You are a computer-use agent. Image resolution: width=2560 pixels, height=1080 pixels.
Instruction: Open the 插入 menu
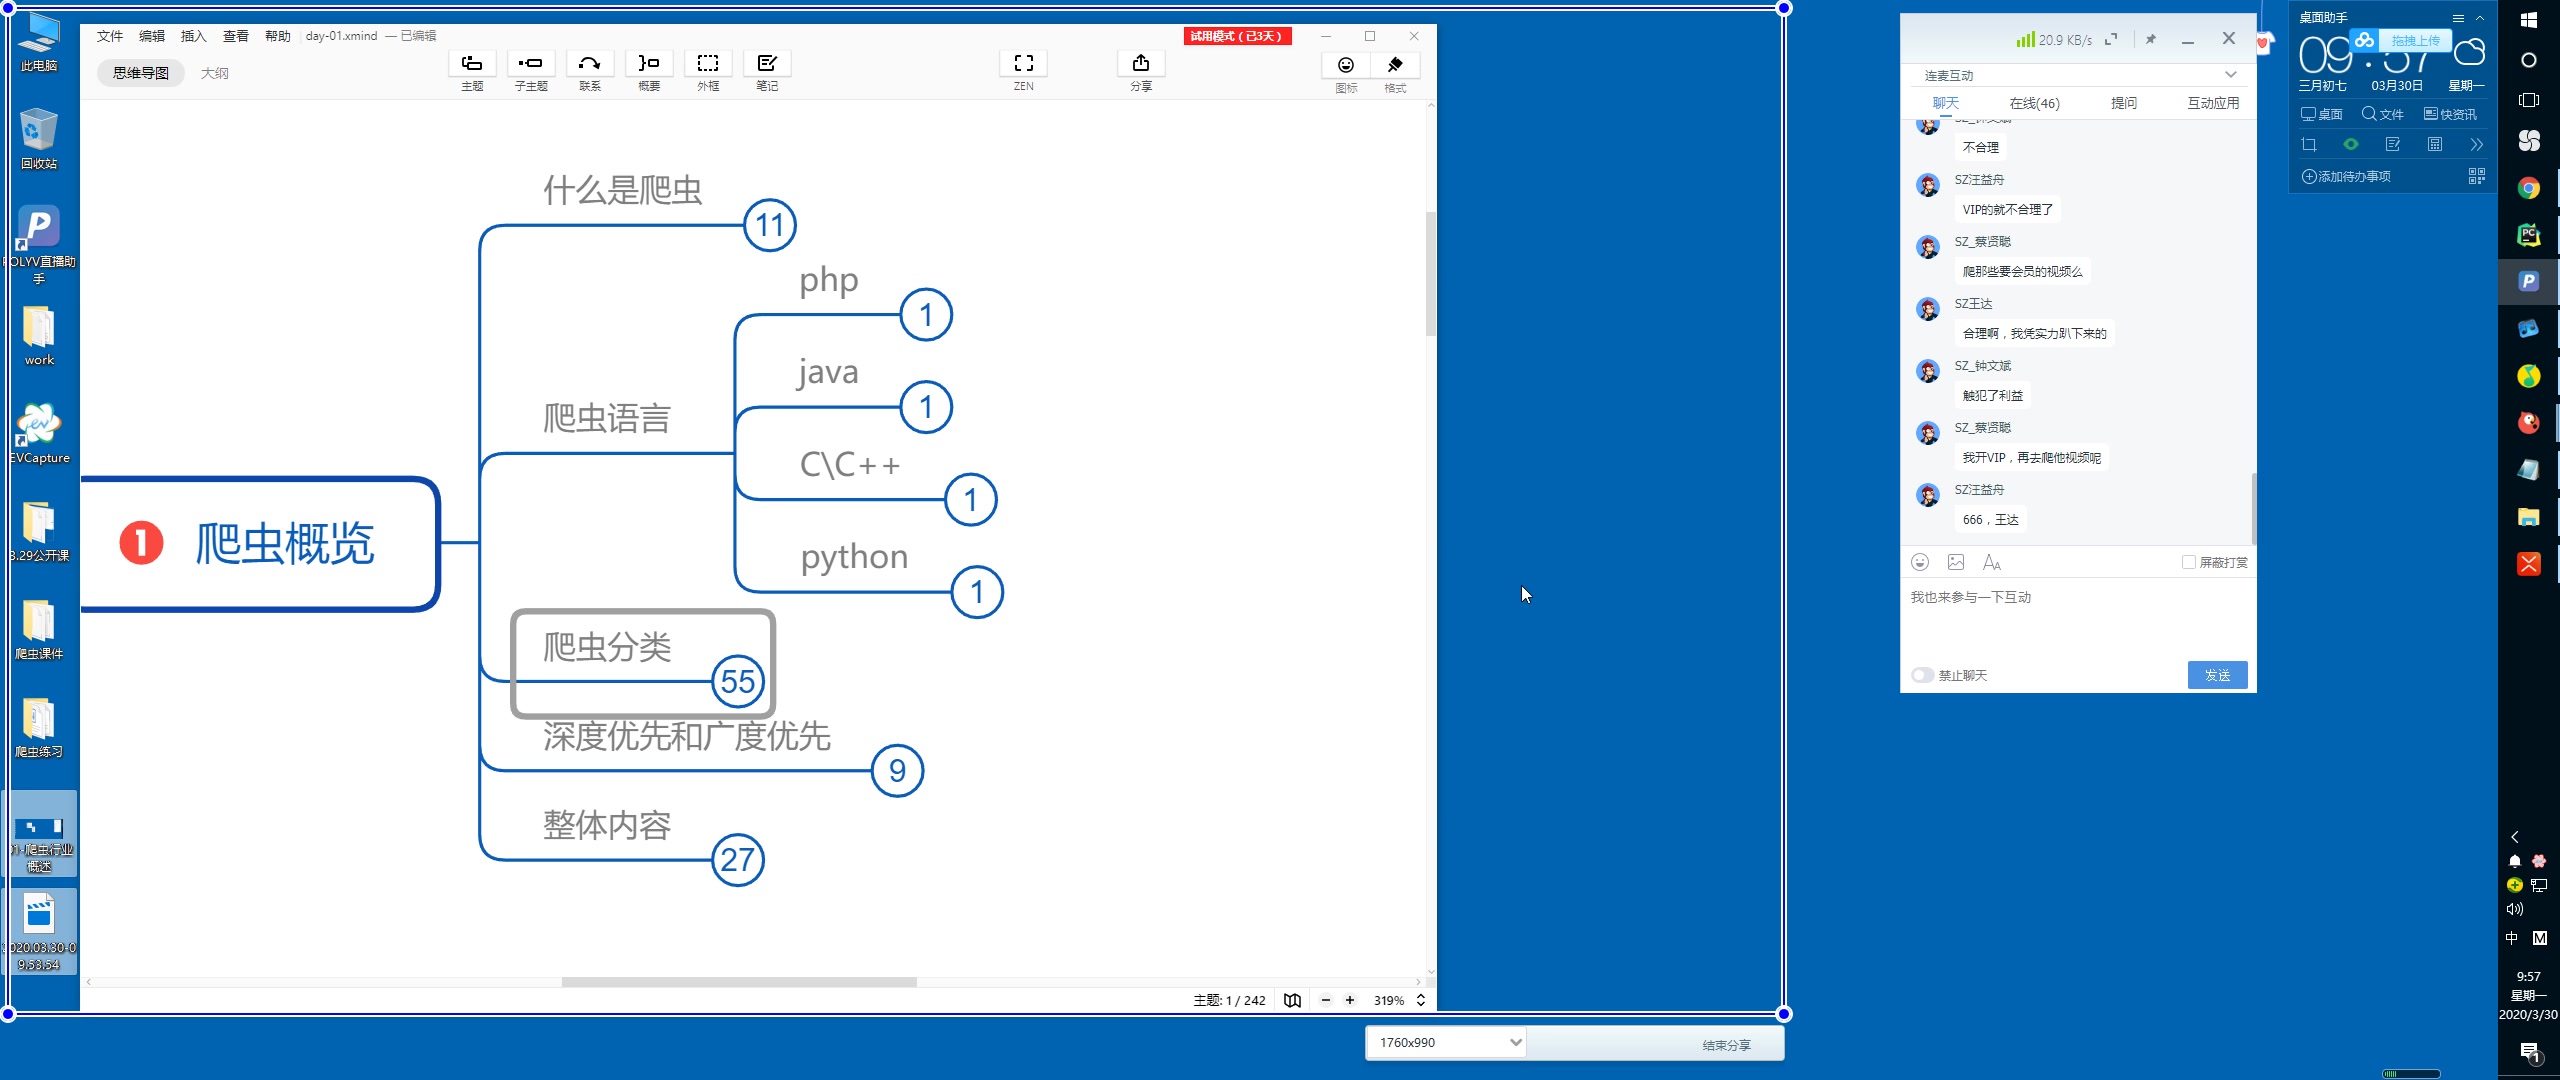point(193,36)
